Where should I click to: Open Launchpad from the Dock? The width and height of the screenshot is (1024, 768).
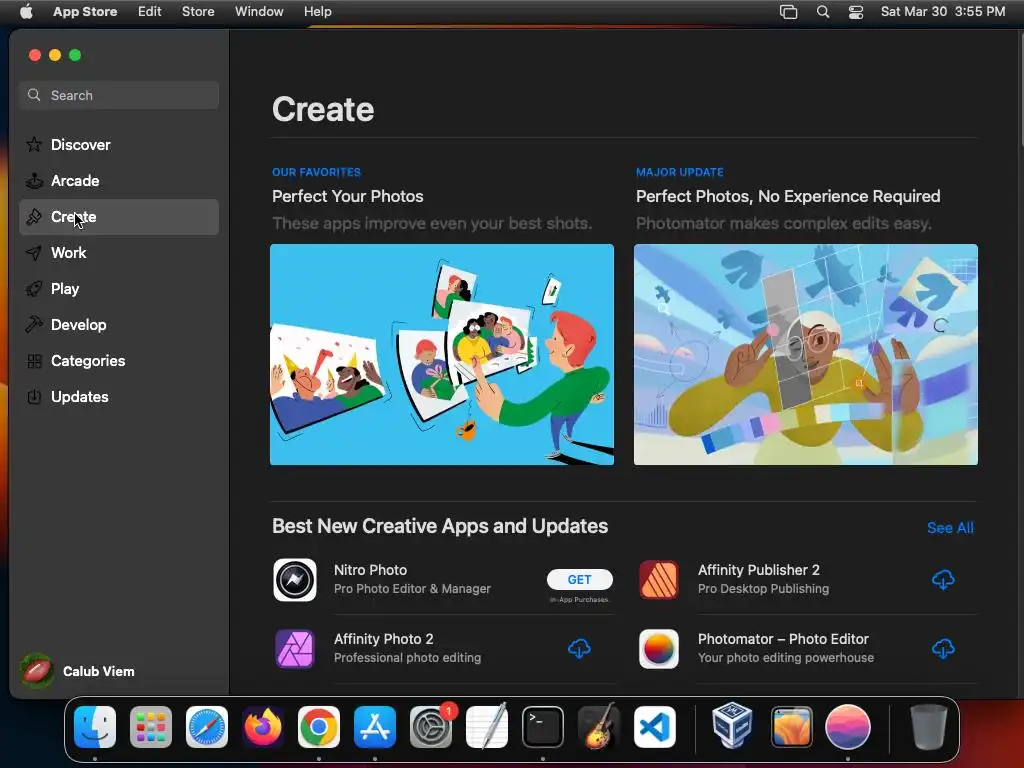[151, 727]
